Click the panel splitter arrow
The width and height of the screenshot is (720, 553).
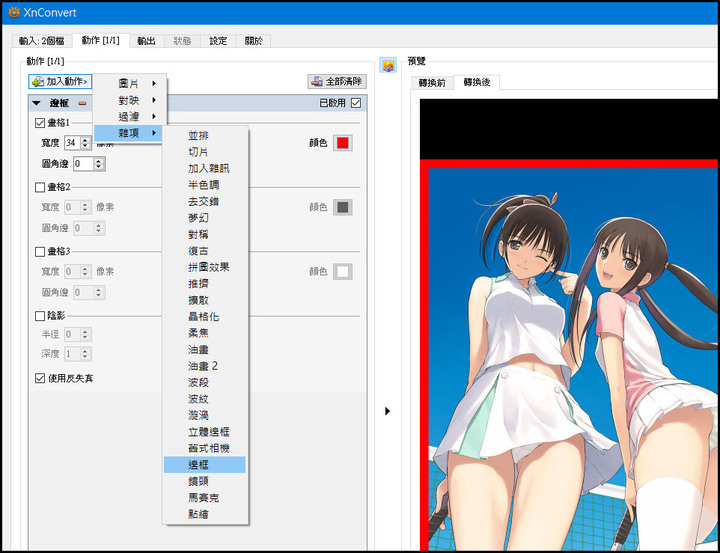pos(387,411)
